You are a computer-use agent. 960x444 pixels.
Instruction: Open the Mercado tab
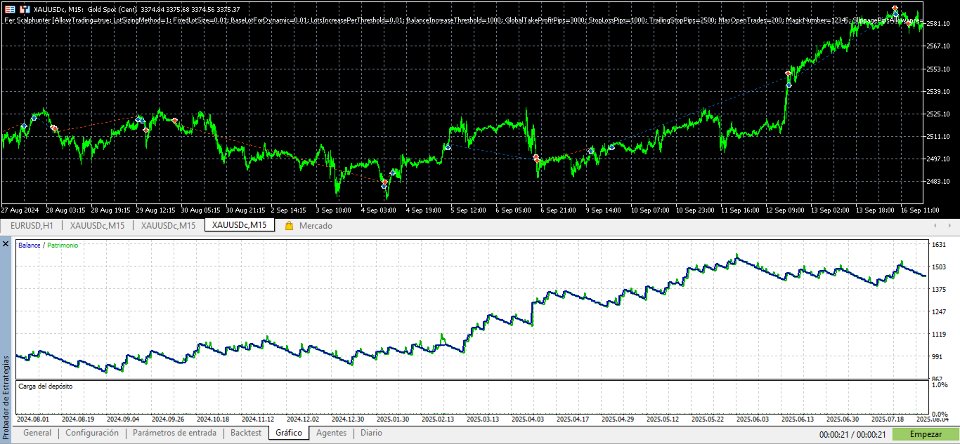coord(315,225)
